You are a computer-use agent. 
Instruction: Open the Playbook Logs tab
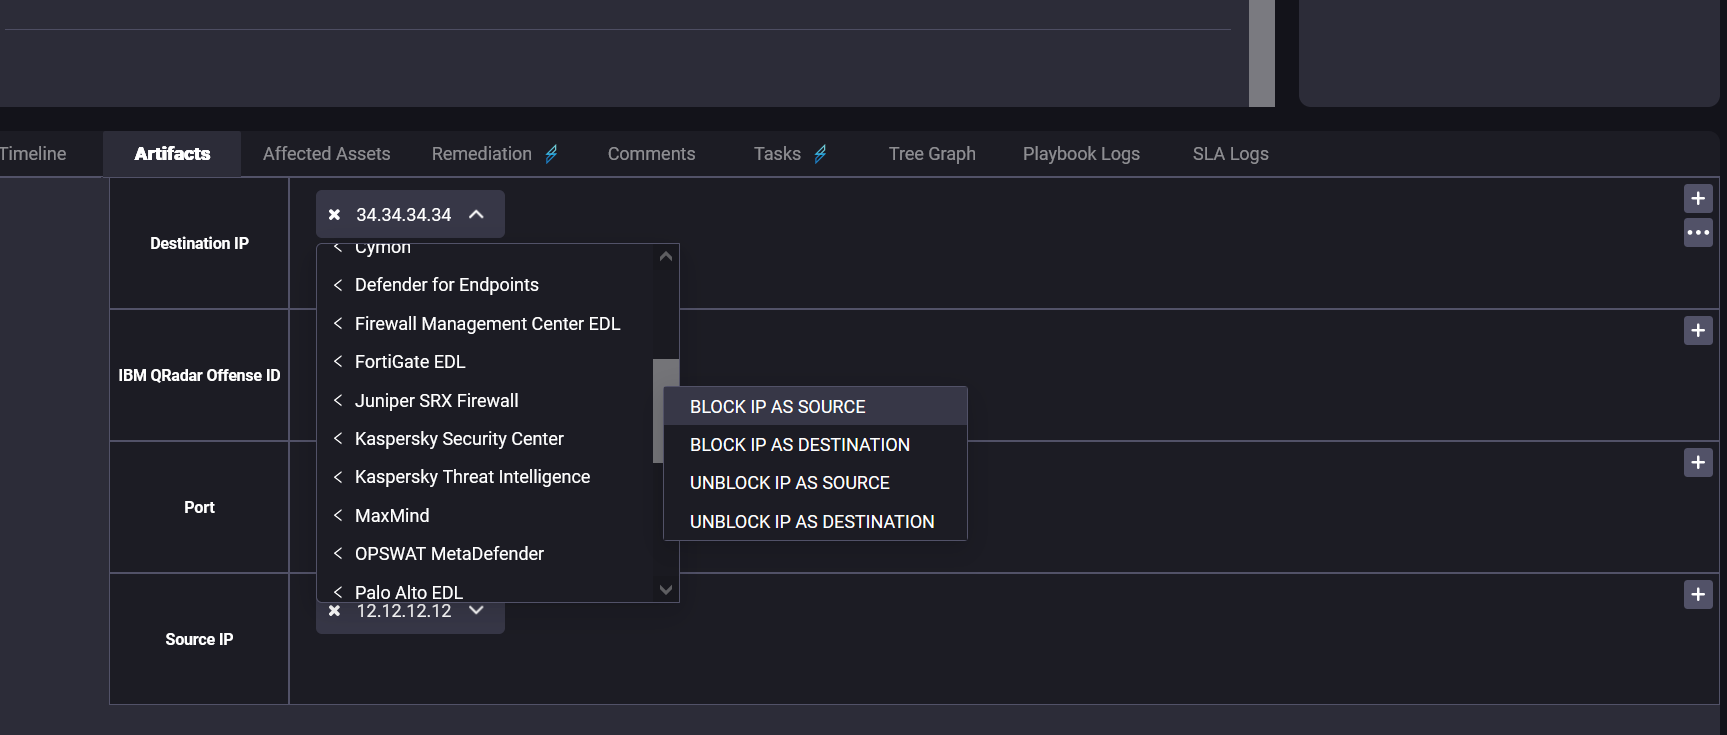tap(1081, 154)
